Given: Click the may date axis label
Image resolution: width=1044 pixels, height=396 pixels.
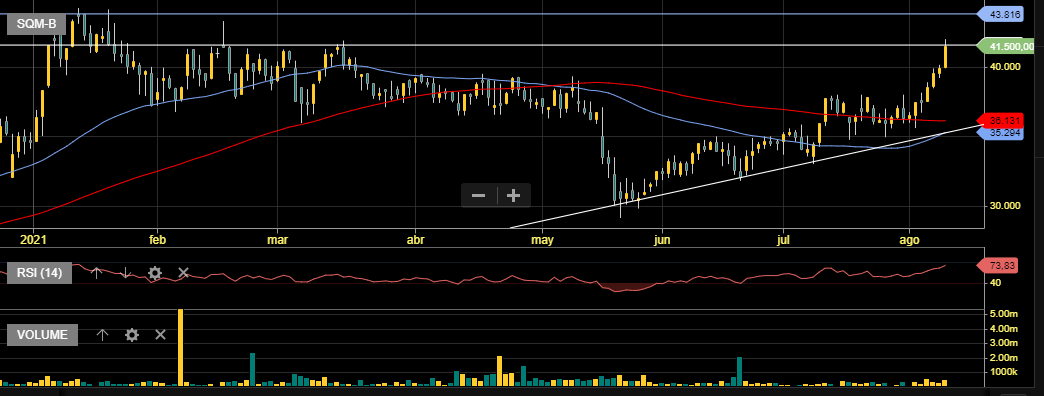Looking at the screenshot, I should [x=543, y=240].
